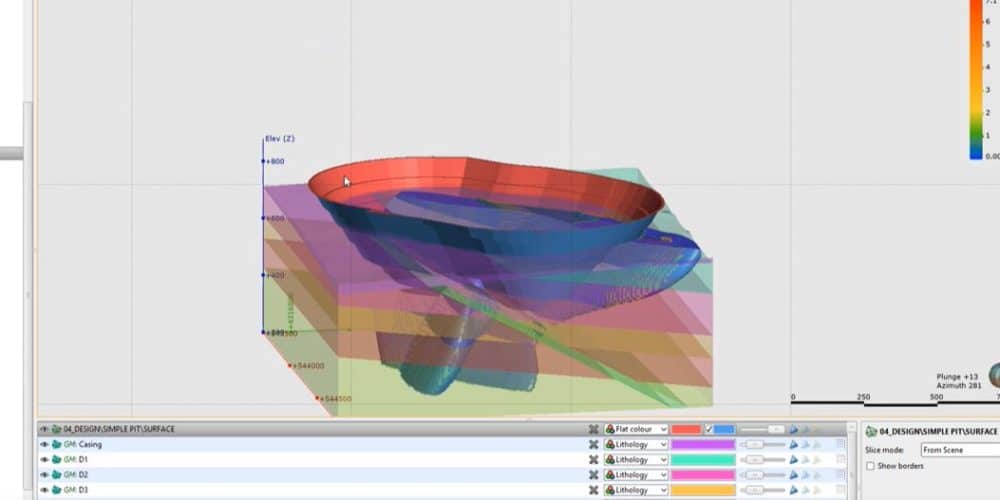Open the Flat colour display dropdown
This screenshot has height=500, width=1000.
636,429
